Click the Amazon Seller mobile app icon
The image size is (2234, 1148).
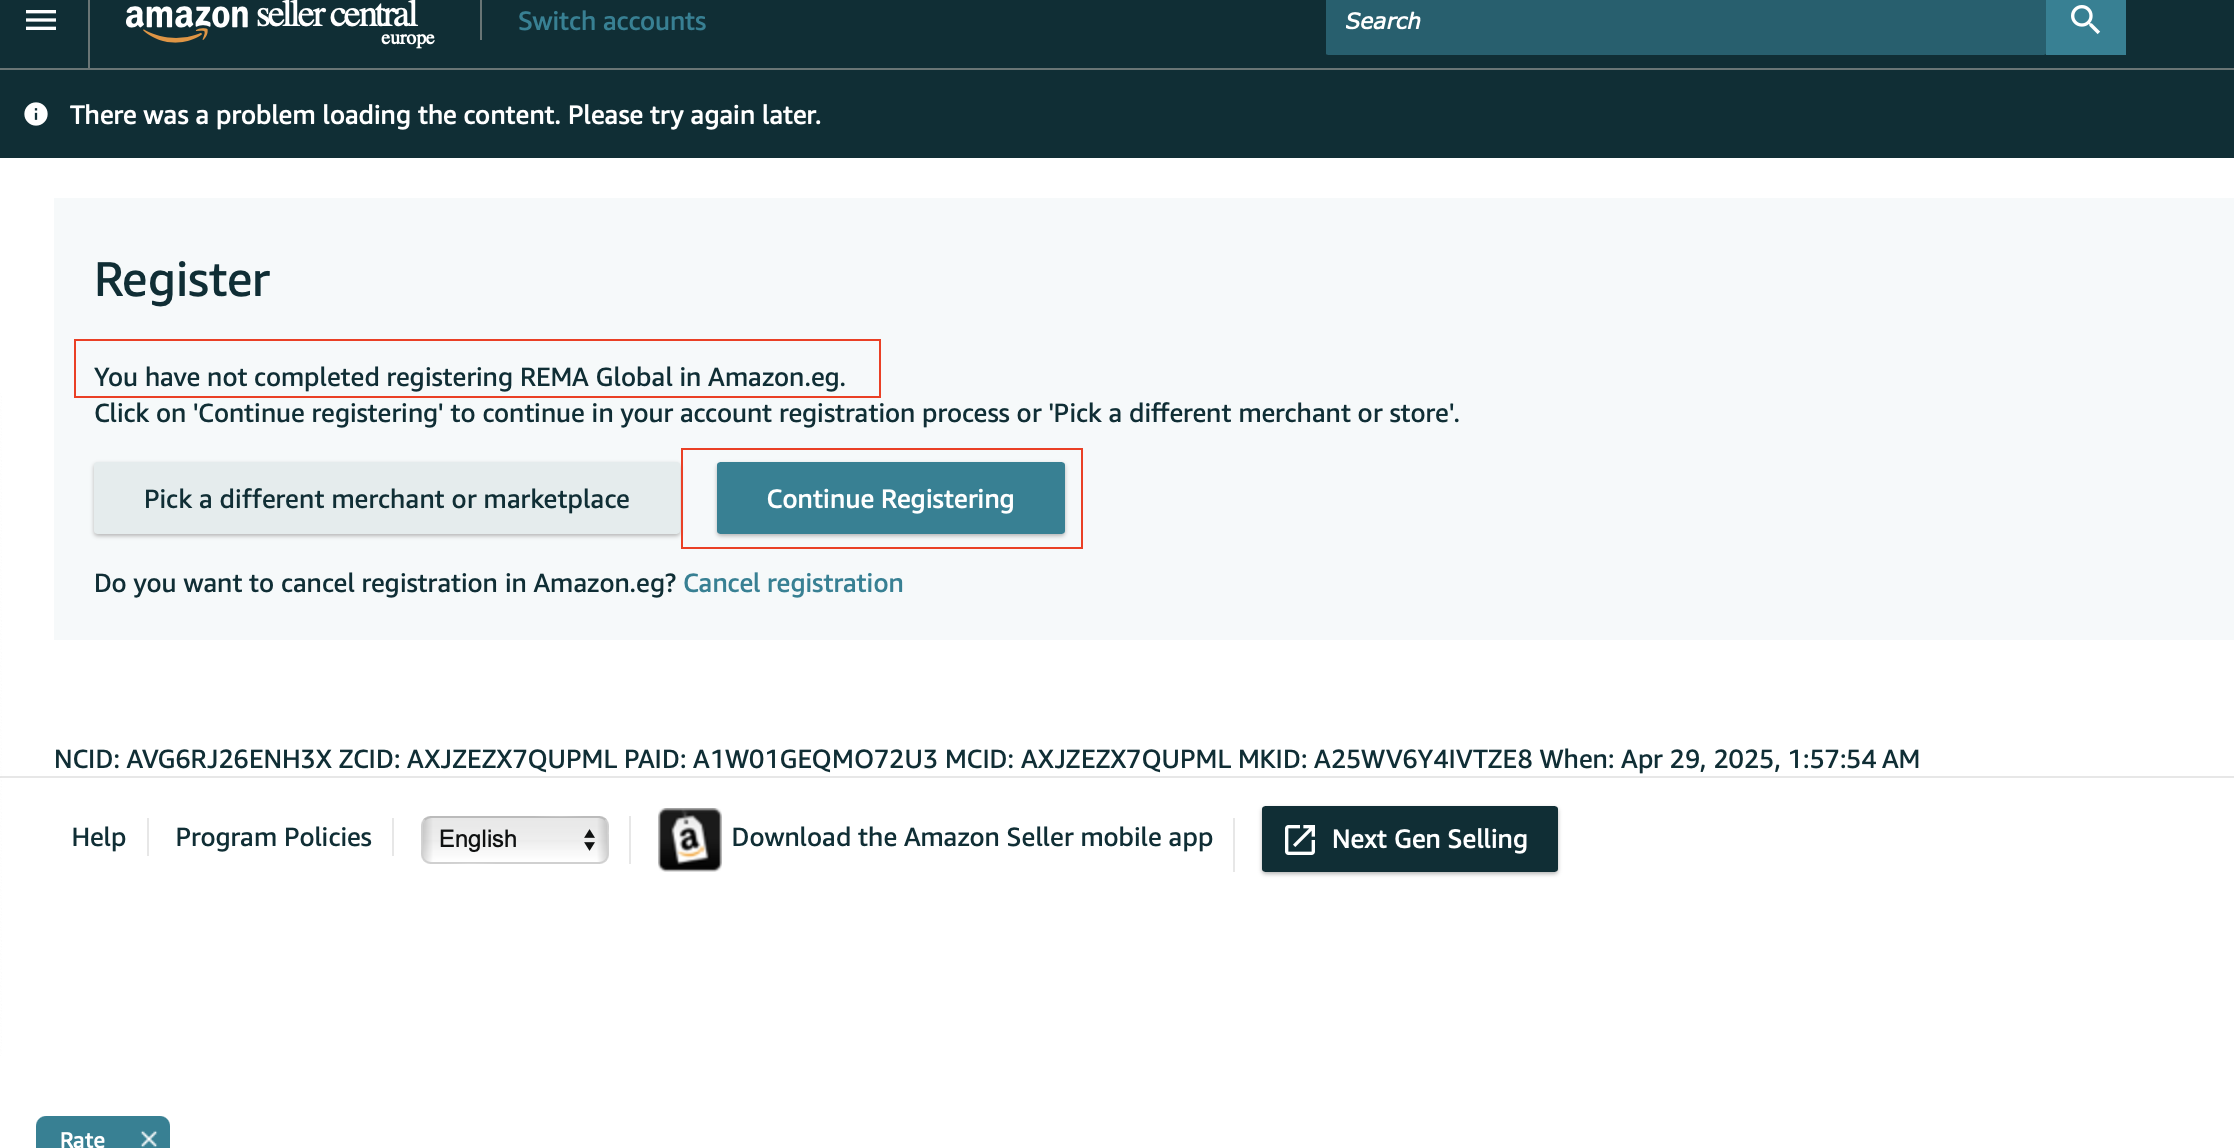point(689,839)
